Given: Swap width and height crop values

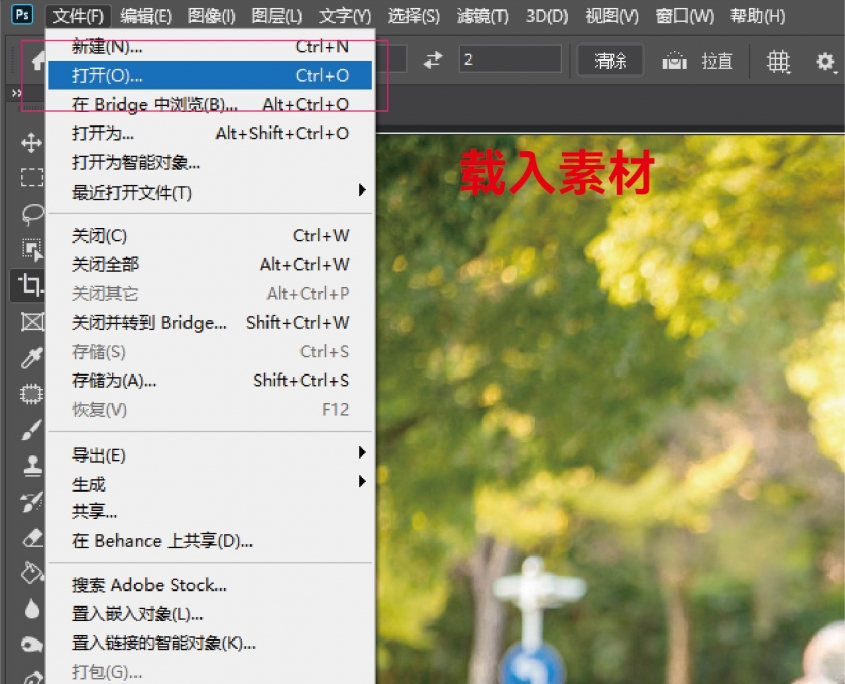Looking at the screenshot, I should click(433, 60).
